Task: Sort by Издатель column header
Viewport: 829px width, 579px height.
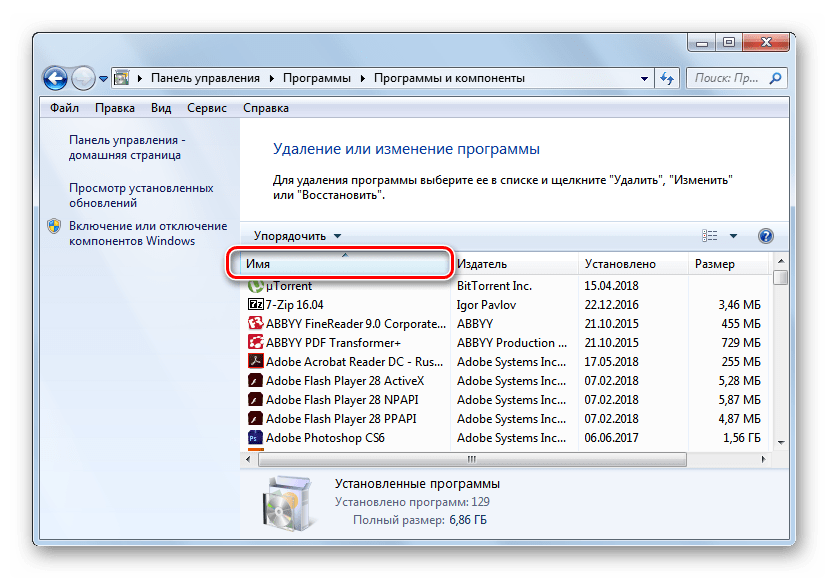Action: click(514, 264)
